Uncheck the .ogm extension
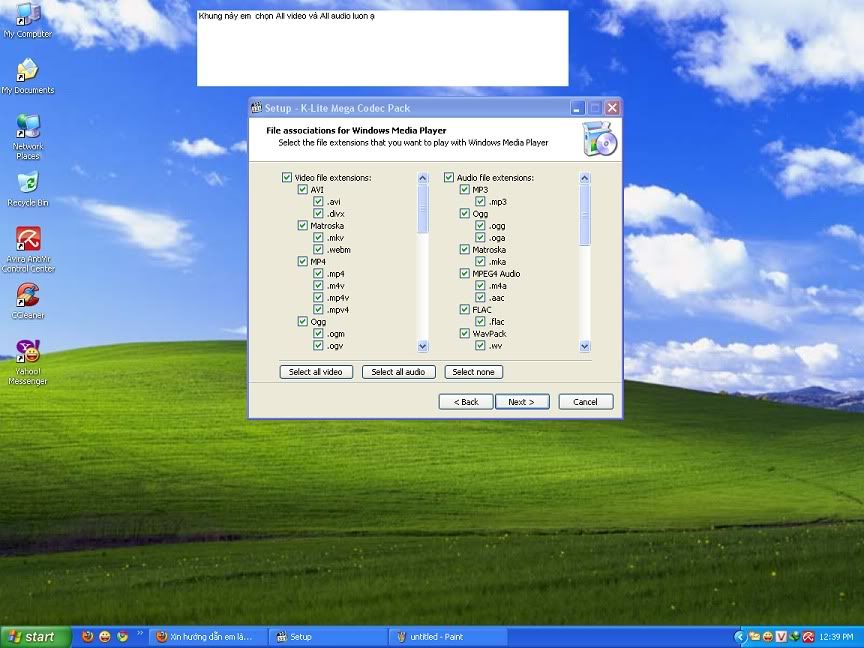Image resolution: width=864 pixels, height=648 pixels. coord(318,333)
